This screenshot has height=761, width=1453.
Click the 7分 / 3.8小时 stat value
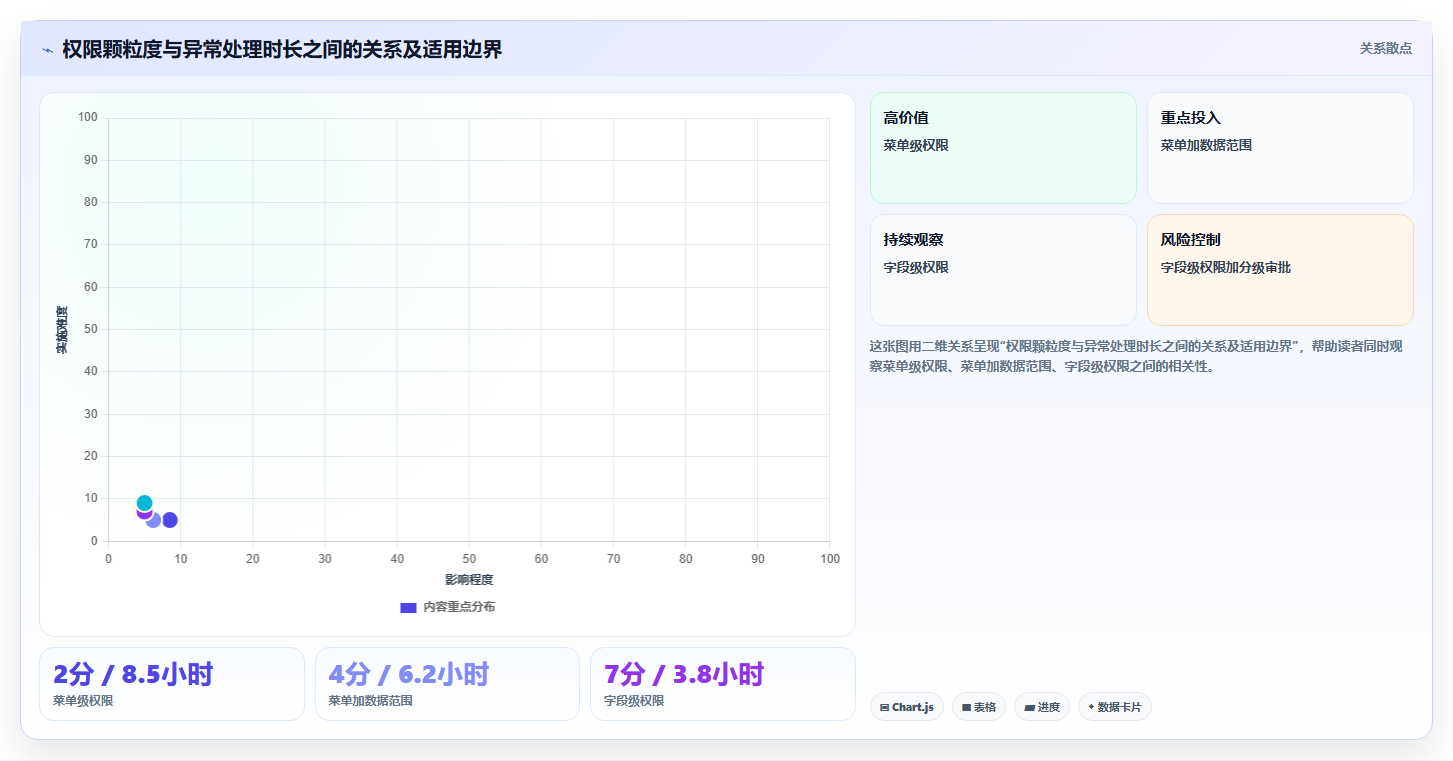pos(684,674)
